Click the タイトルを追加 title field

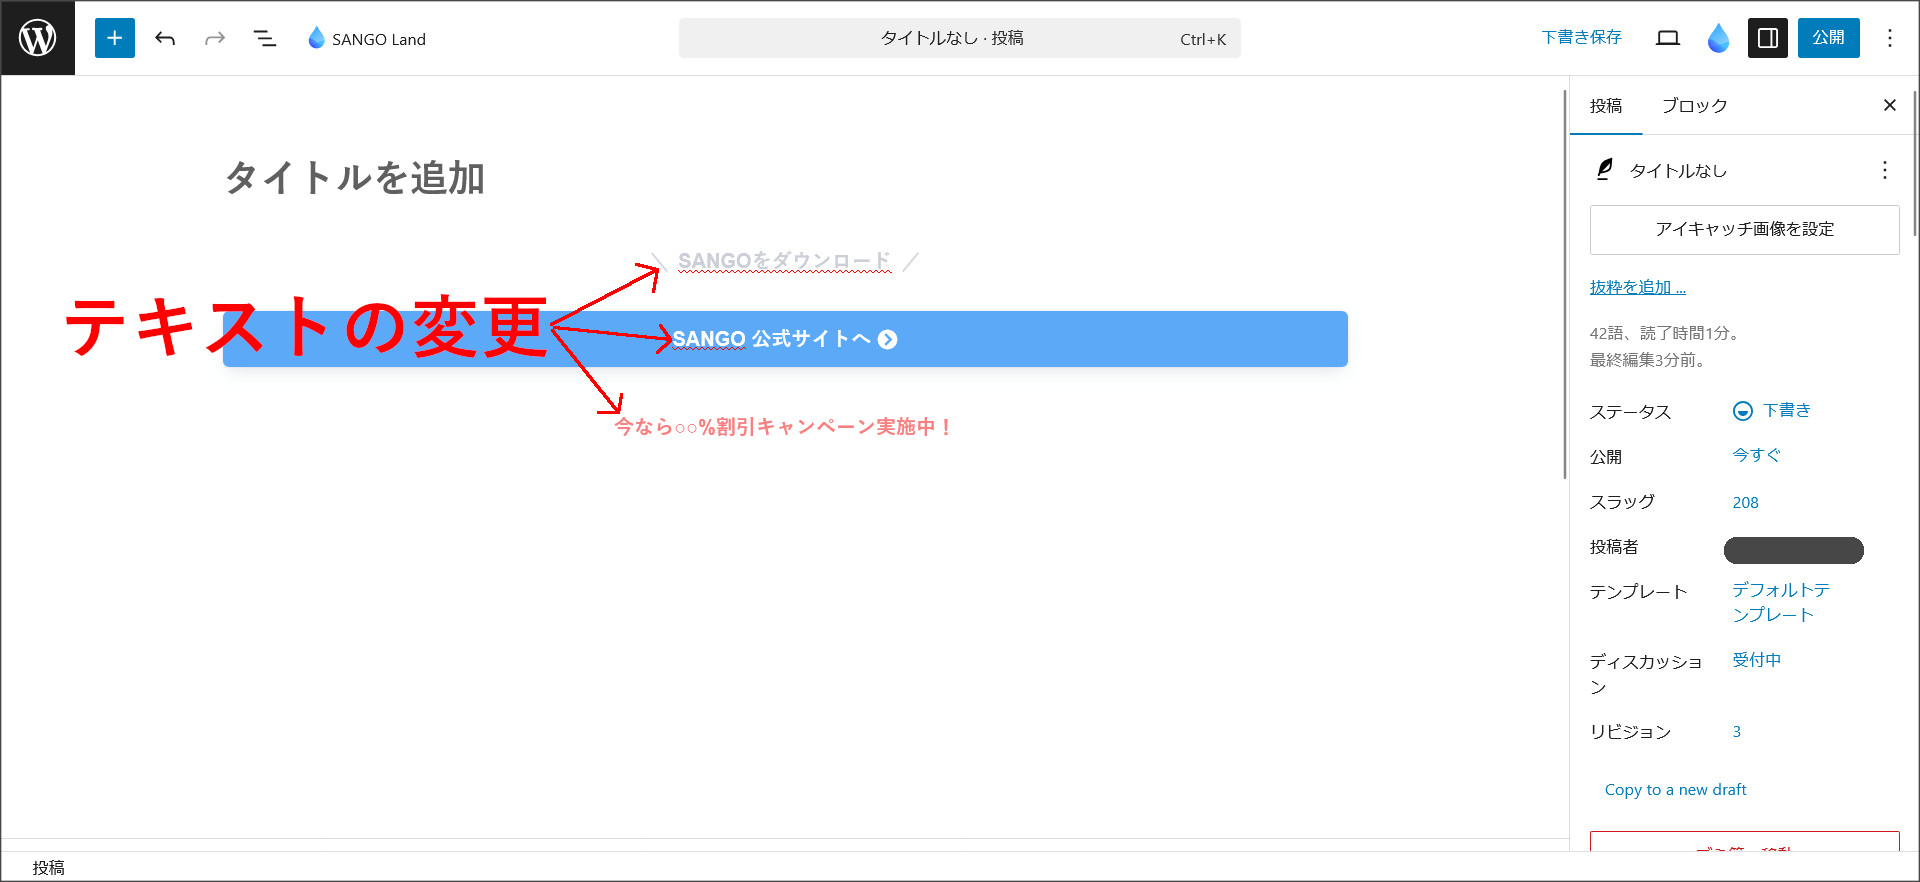click(355, 178)
